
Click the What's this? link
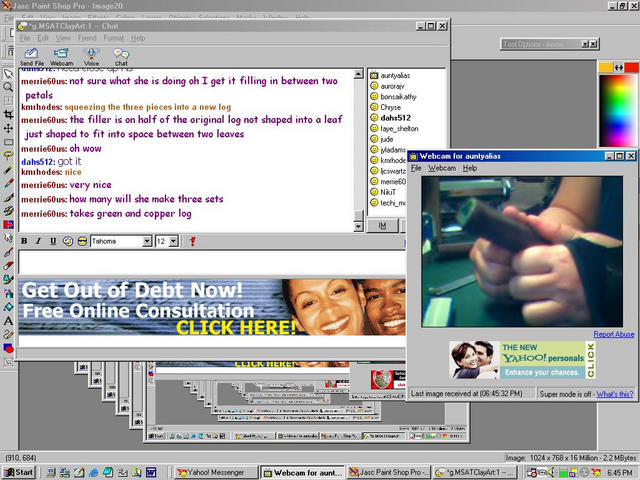coord(615,394)
